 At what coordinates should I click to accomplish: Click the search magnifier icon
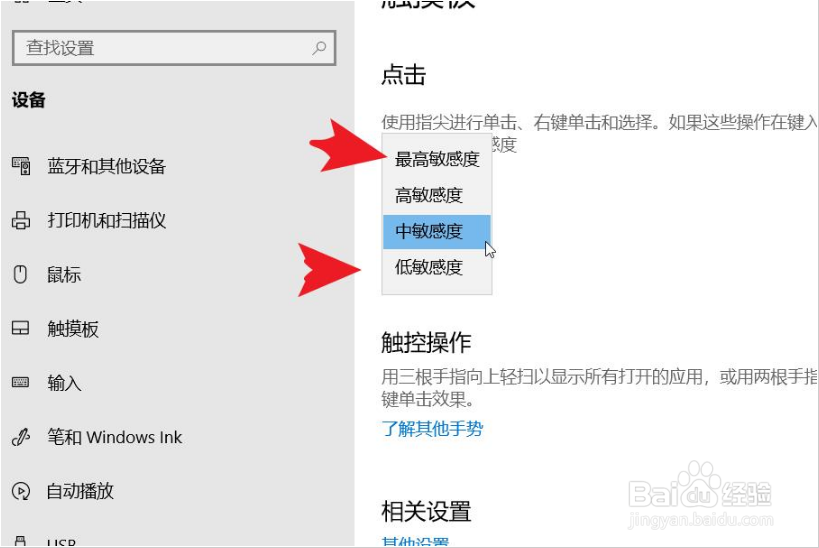click(319, 48)
